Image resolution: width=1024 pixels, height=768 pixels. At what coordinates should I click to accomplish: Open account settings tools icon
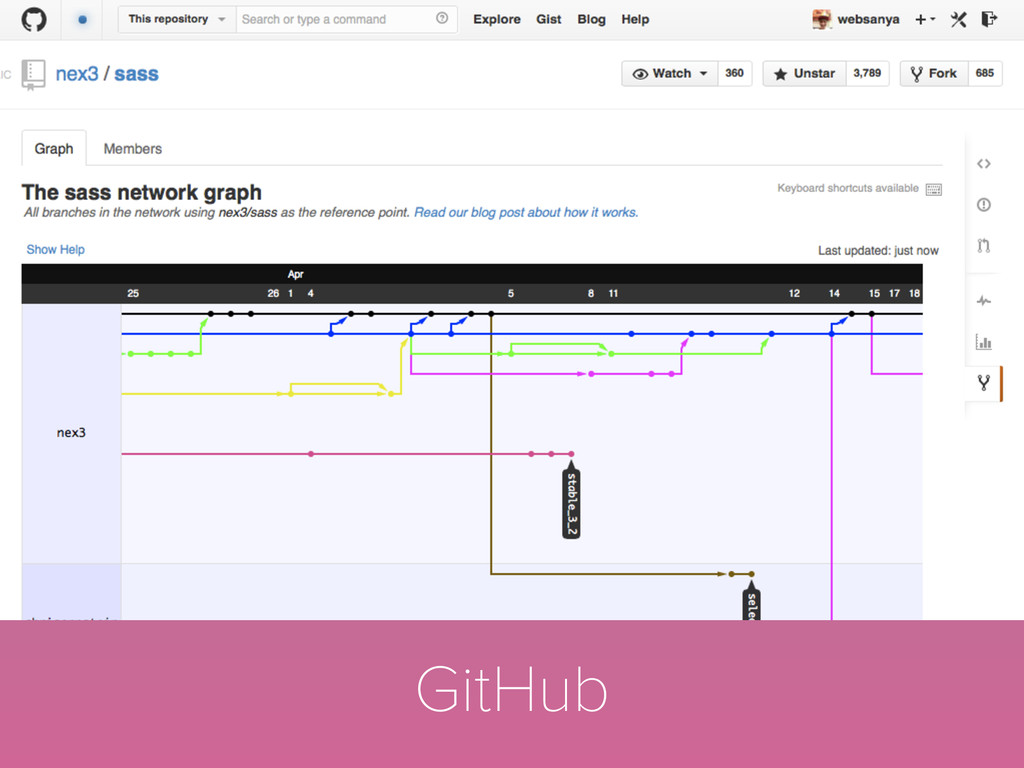(958, 20)
